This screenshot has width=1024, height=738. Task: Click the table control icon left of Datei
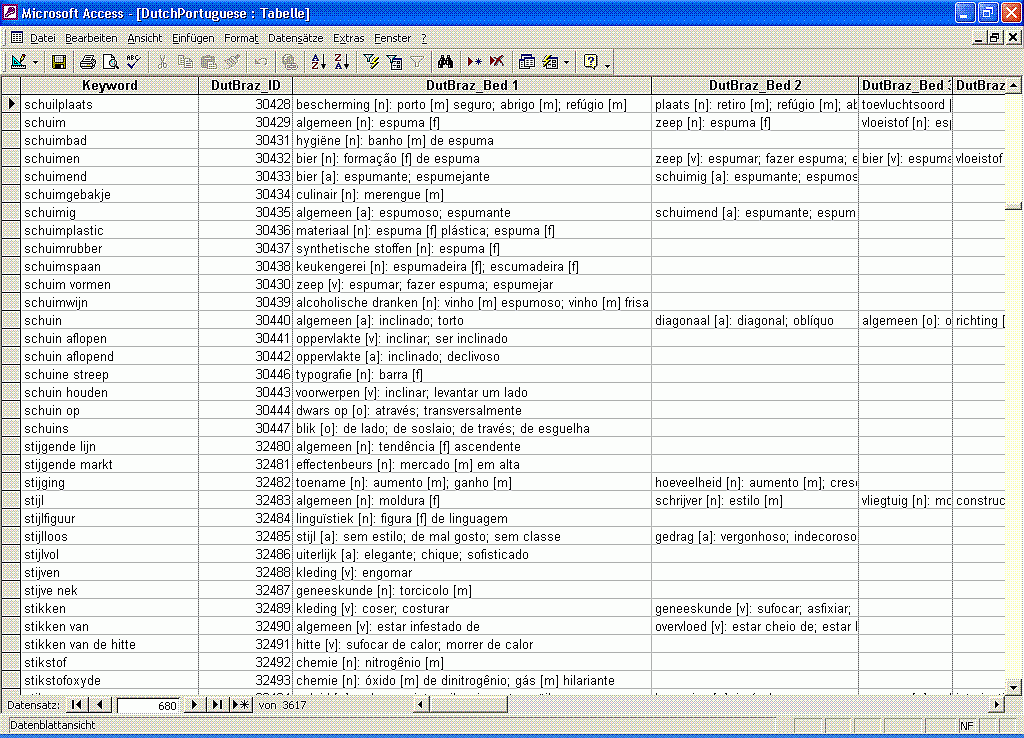coord(17,38)
